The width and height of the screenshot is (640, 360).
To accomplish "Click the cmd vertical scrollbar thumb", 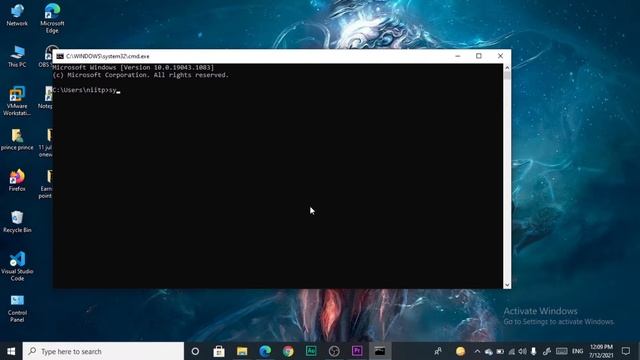I will click(507, 76).
